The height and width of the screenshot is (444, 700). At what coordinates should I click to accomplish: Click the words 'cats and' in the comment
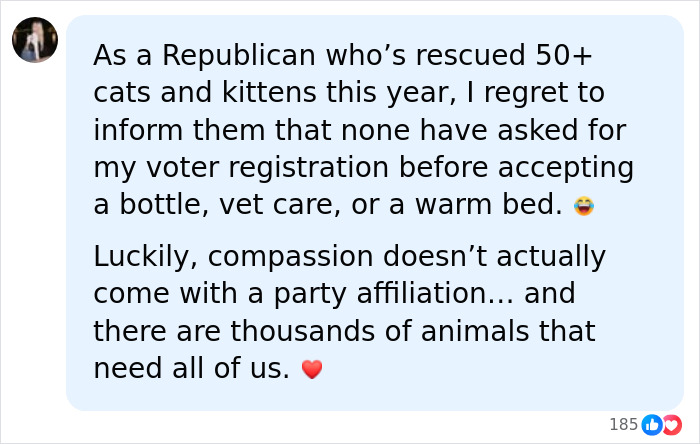click(x=153, y=92)
